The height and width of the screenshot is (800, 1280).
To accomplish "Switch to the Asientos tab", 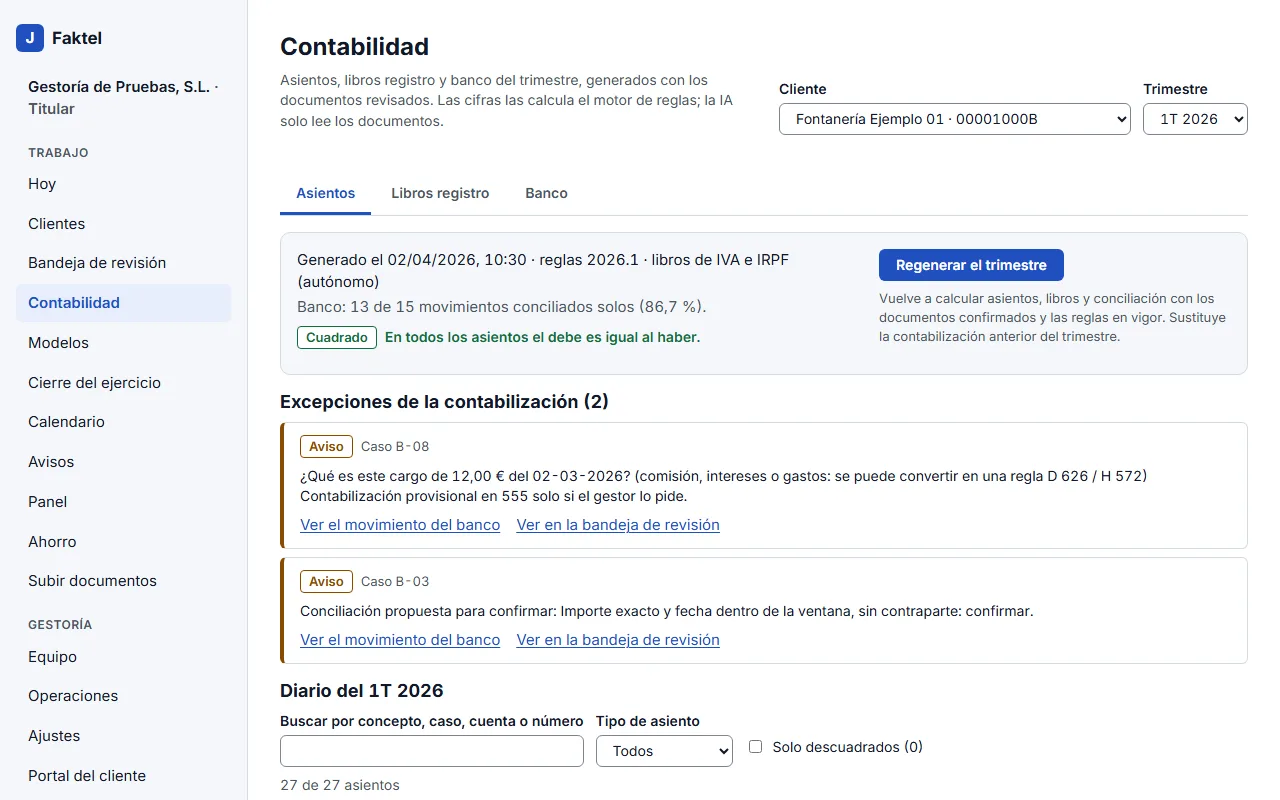I will pyautogui.click(x=325, y=193).
